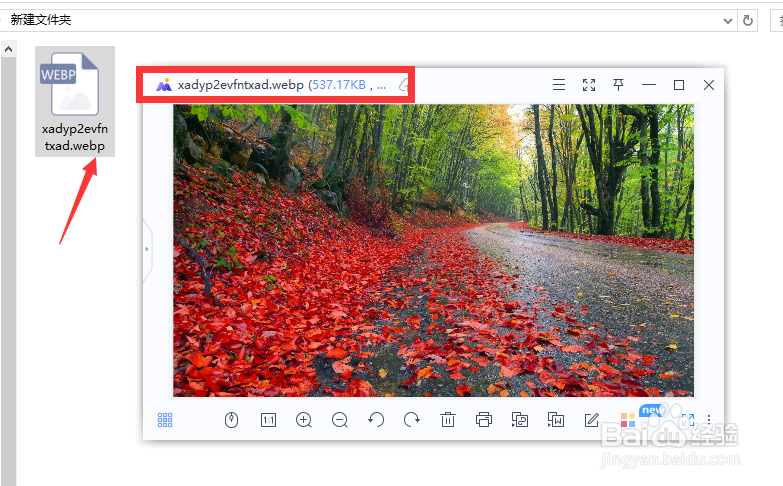This screenshot has height=486, width=783.
Task: Click the forest image in viewer
Action: (433, 250)
